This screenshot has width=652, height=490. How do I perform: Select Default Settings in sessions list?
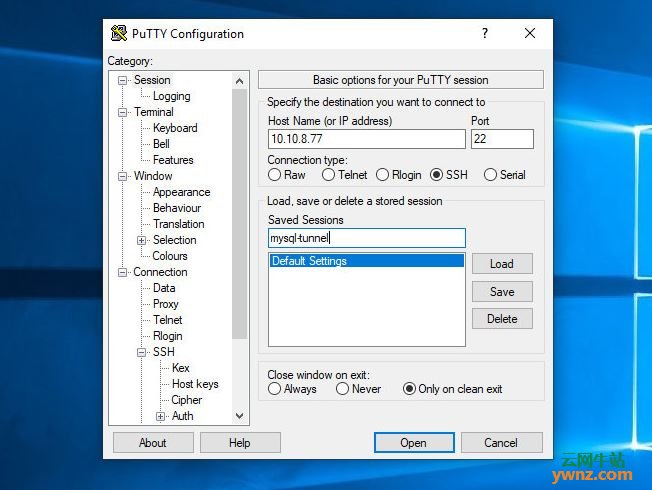[367, 261]
